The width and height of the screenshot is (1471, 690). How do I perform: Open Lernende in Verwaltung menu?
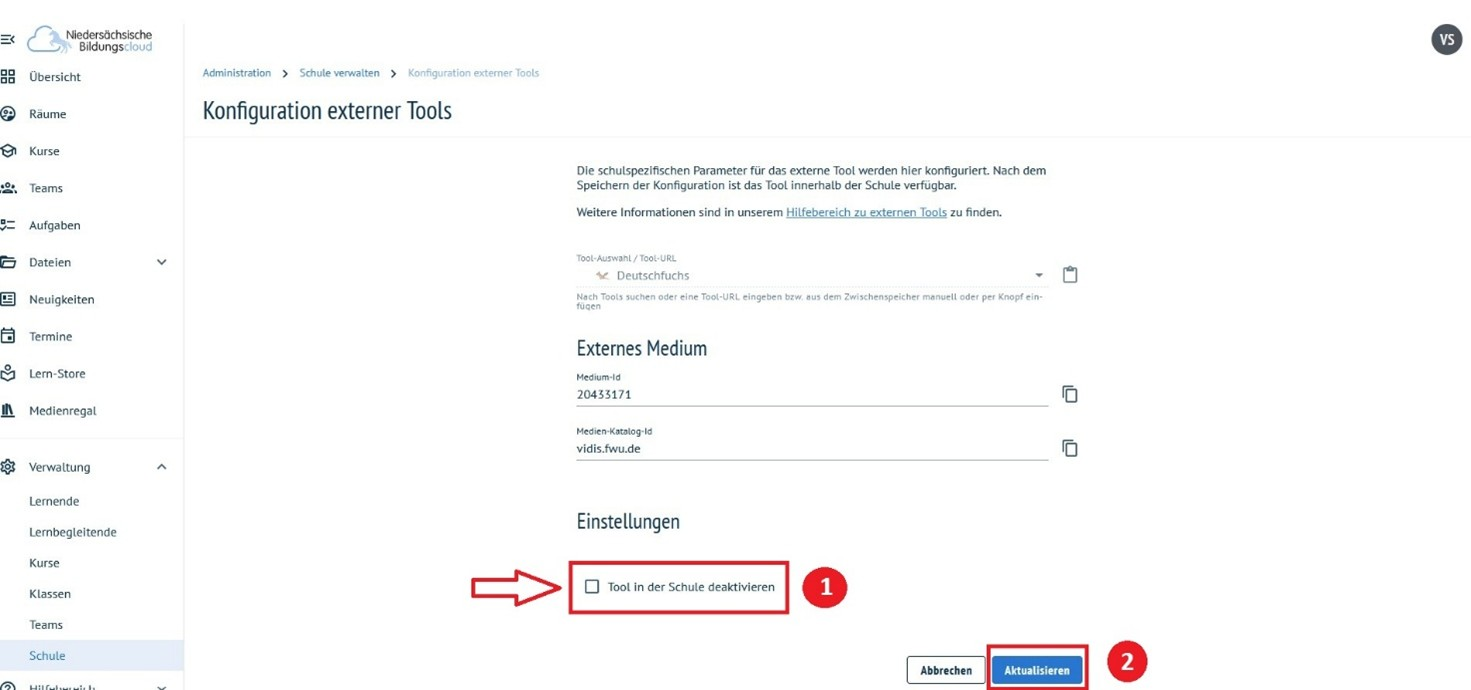[54, 501]
